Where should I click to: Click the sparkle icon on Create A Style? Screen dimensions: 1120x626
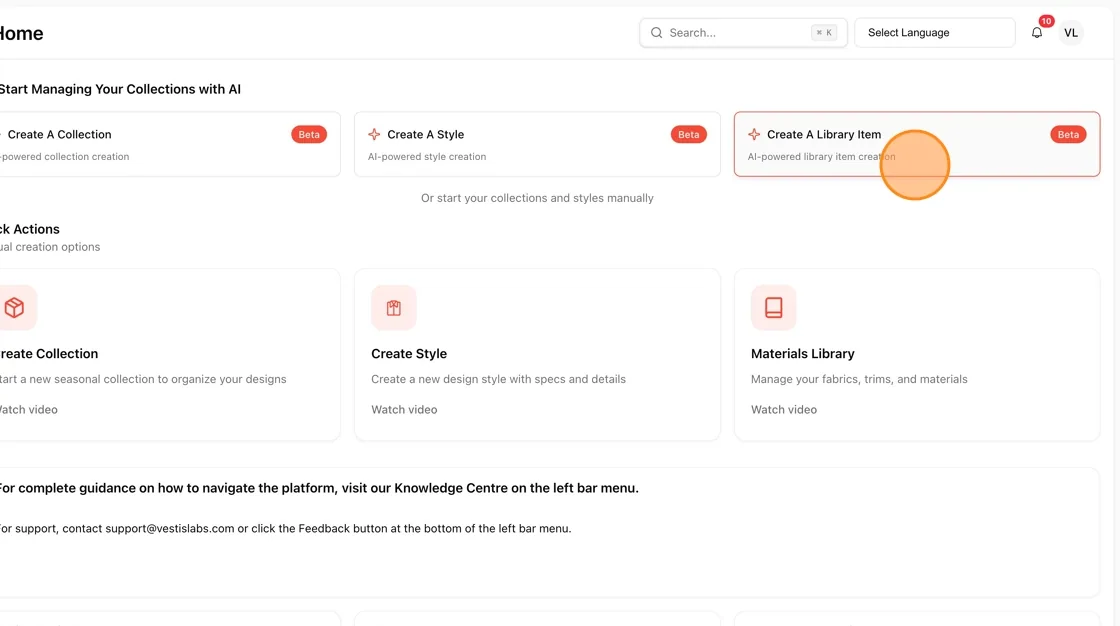[374, 134]
